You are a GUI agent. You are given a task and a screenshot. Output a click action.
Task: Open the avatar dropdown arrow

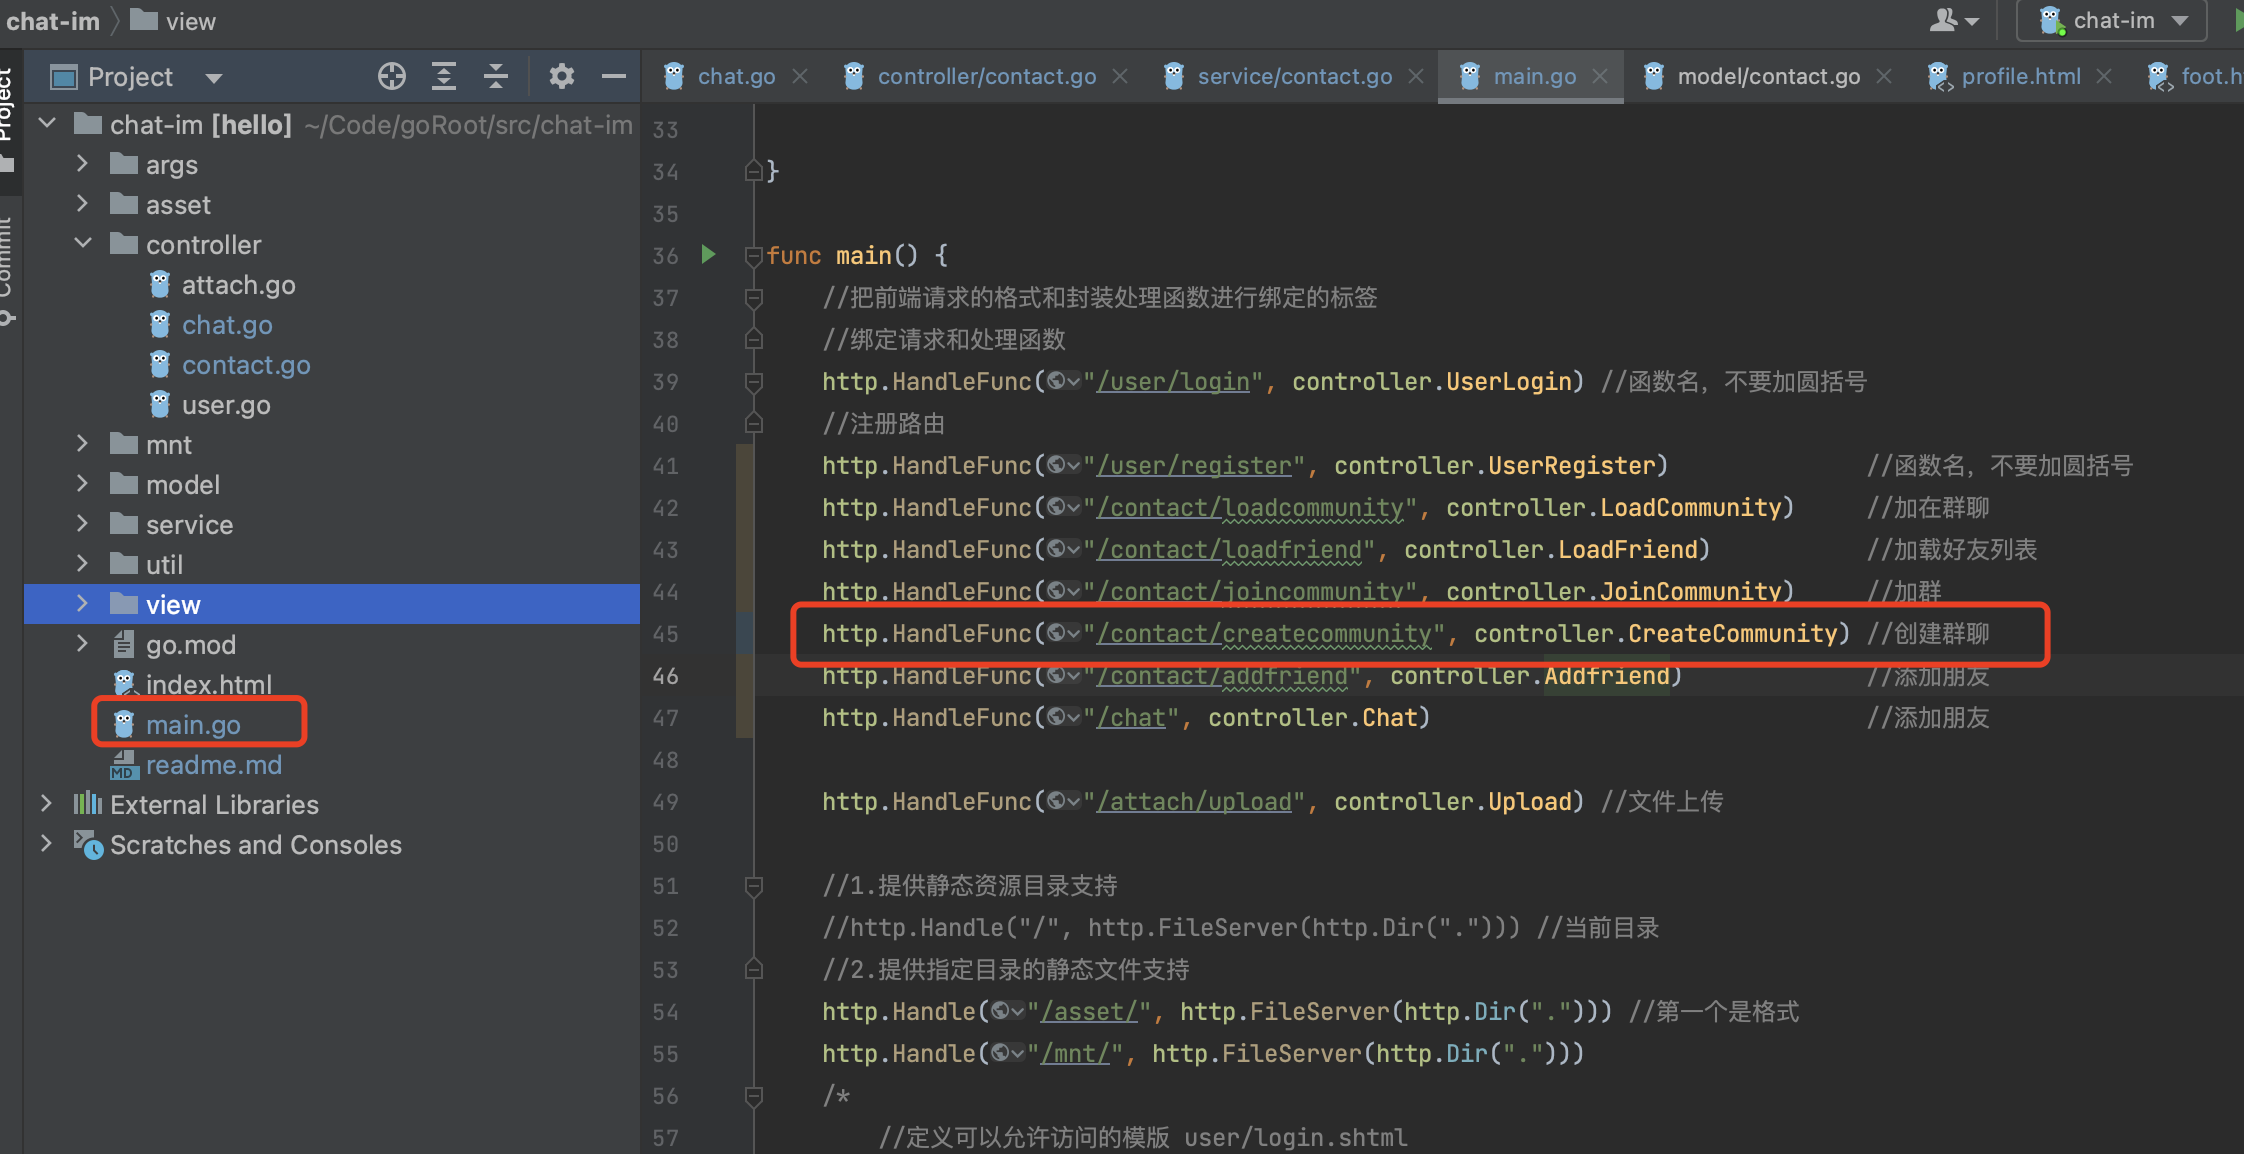click(x=1972, y=20)
